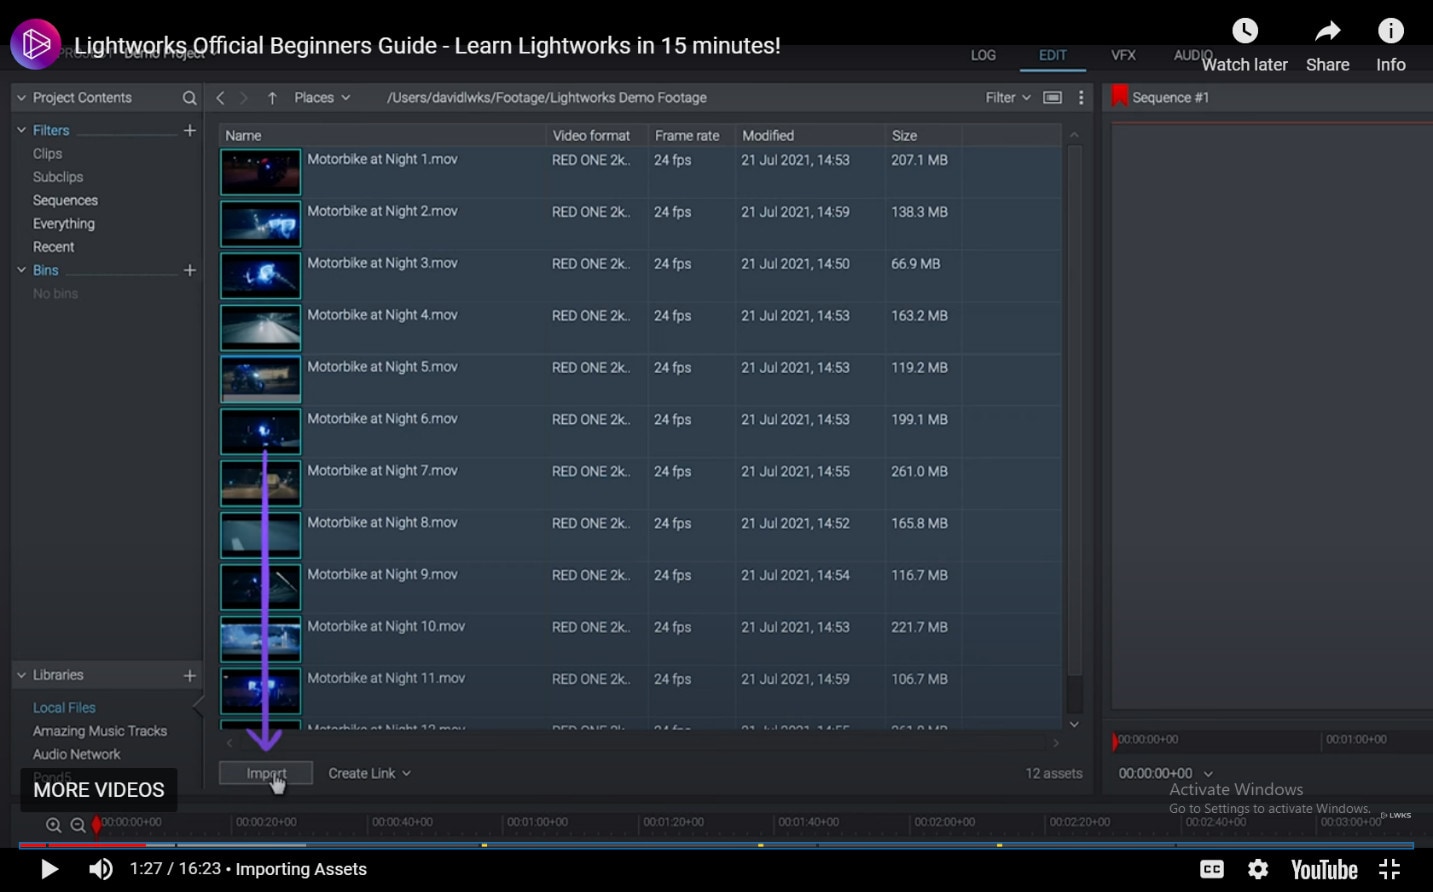Seek using the YouTube progress bar
The height and width of the screenshot is (892, 1433).
point(716,846)
